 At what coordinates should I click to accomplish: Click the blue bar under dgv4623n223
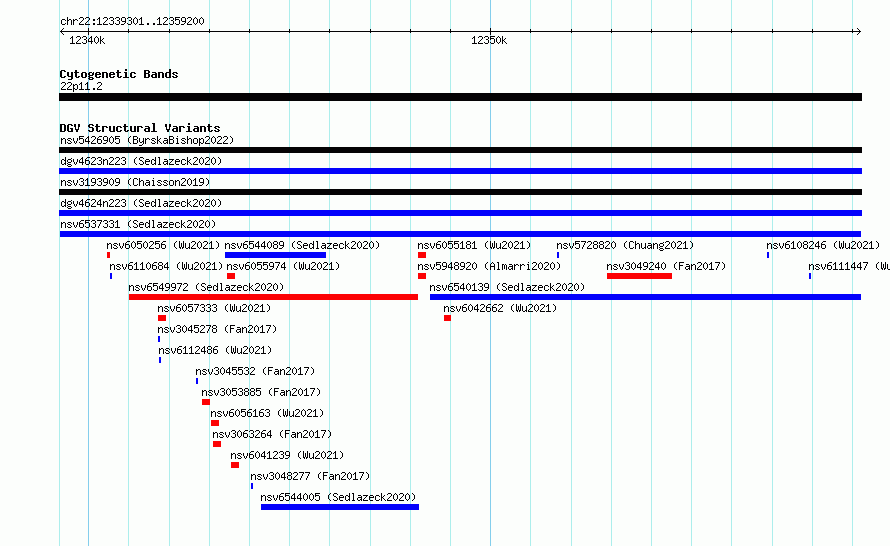(460, 171)
